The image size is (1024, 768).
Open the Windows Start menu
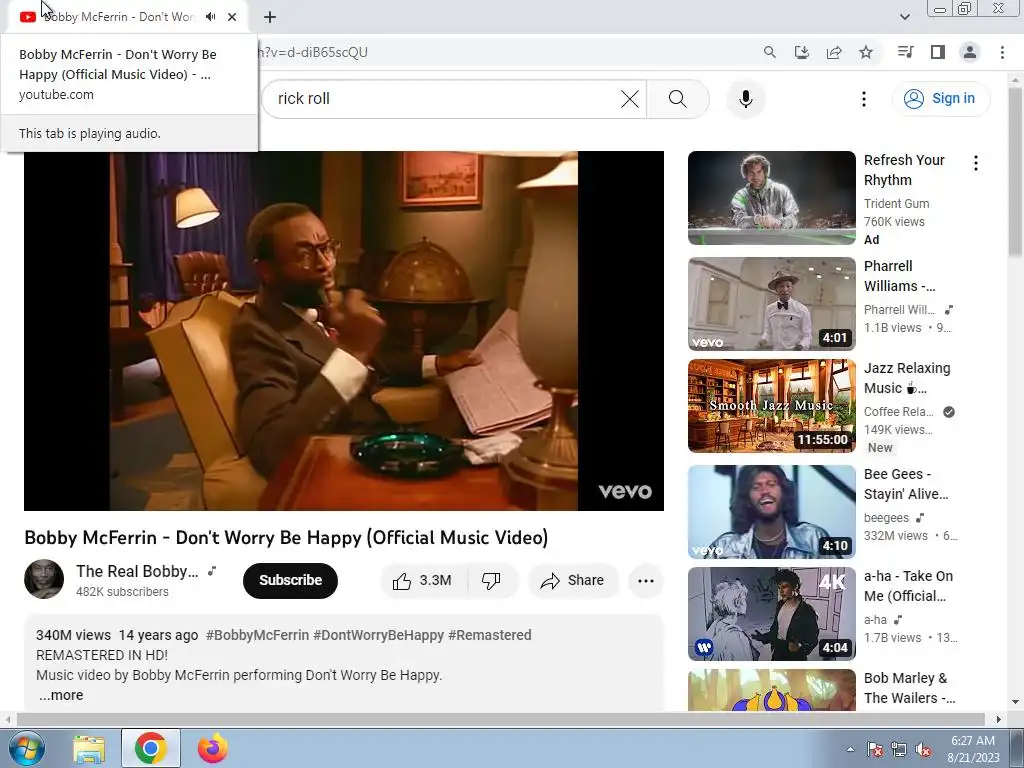coord(27,748)
